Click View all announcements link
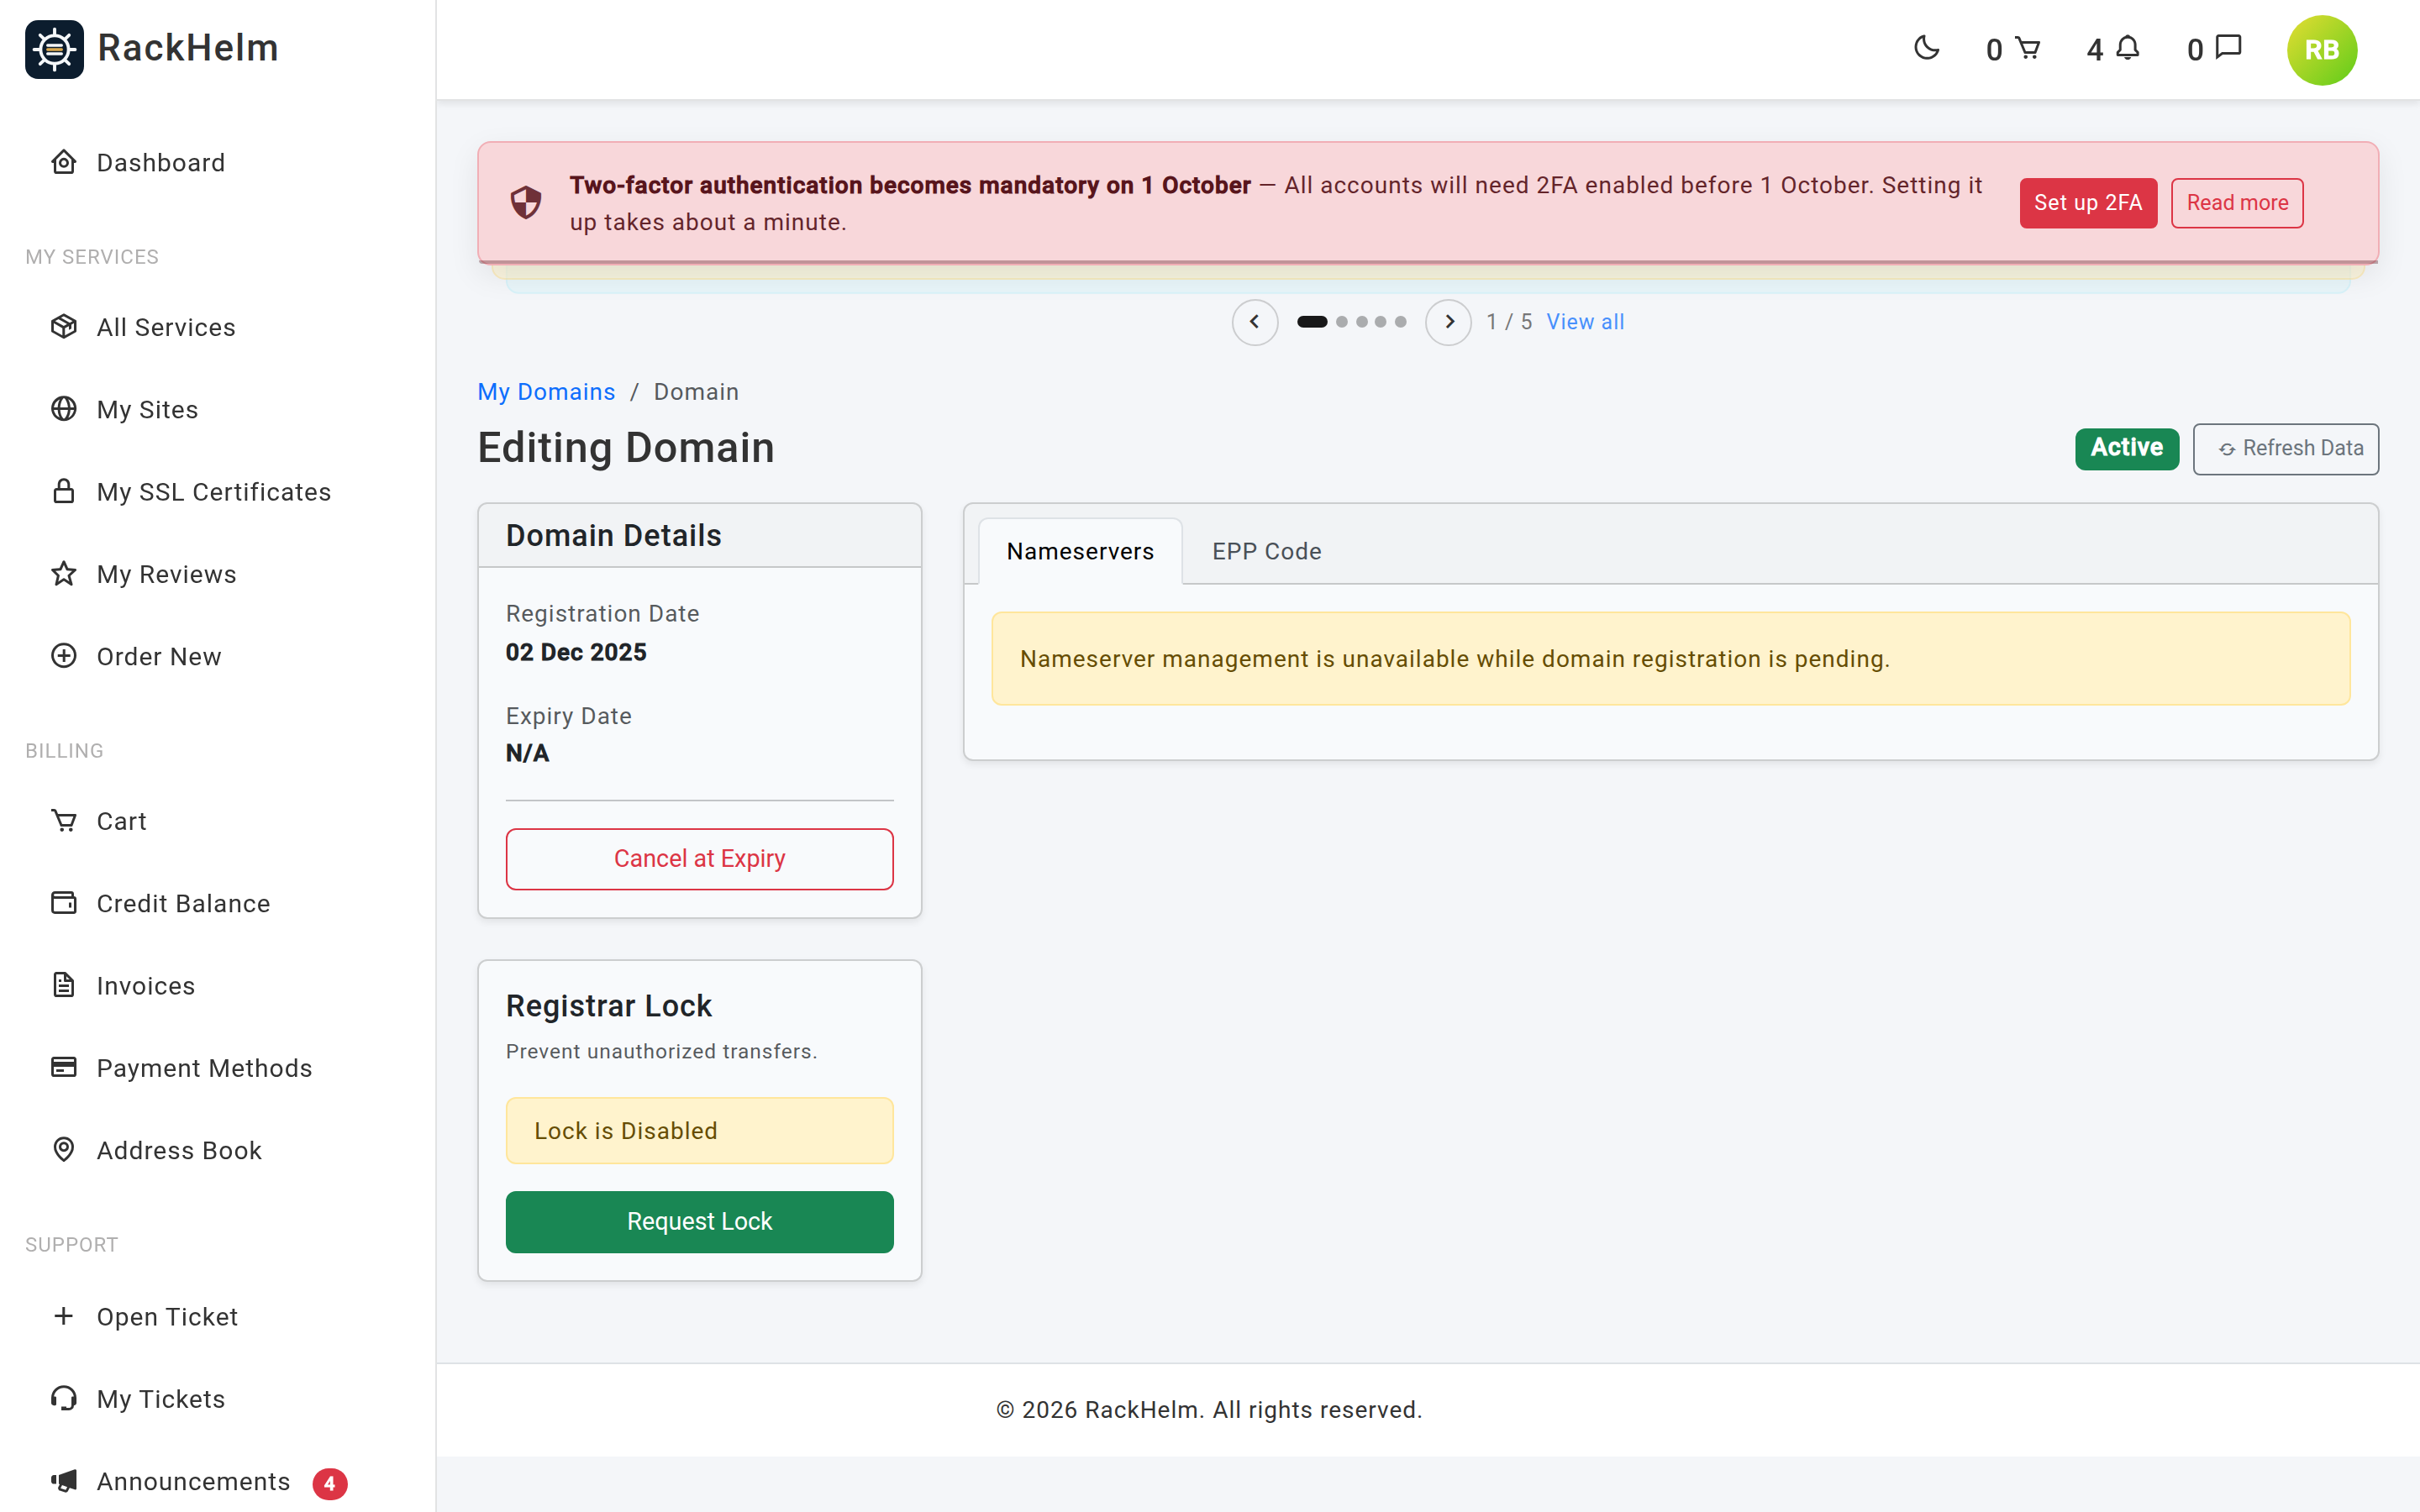This screenshot has height=1512, width=2420. point(1585,322)
